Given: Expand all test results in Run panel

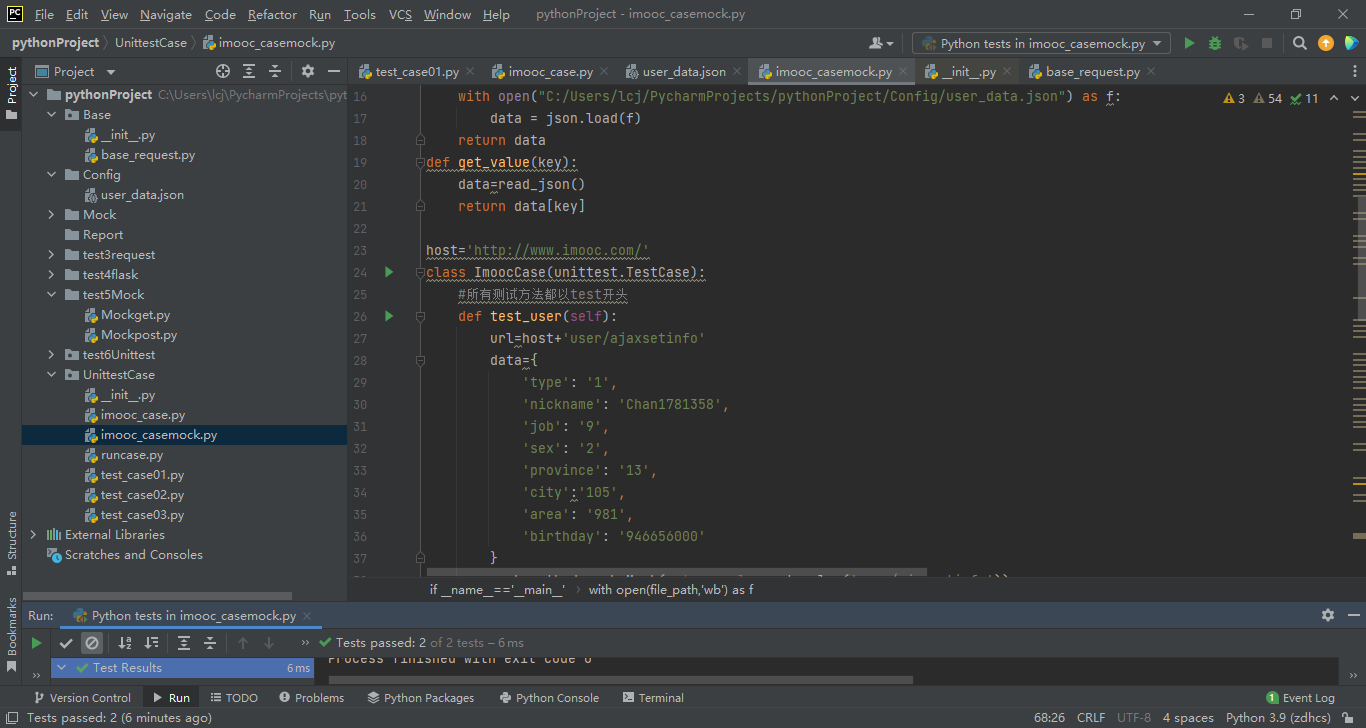Looking at the screenshot, I should [x=184, y=643].
